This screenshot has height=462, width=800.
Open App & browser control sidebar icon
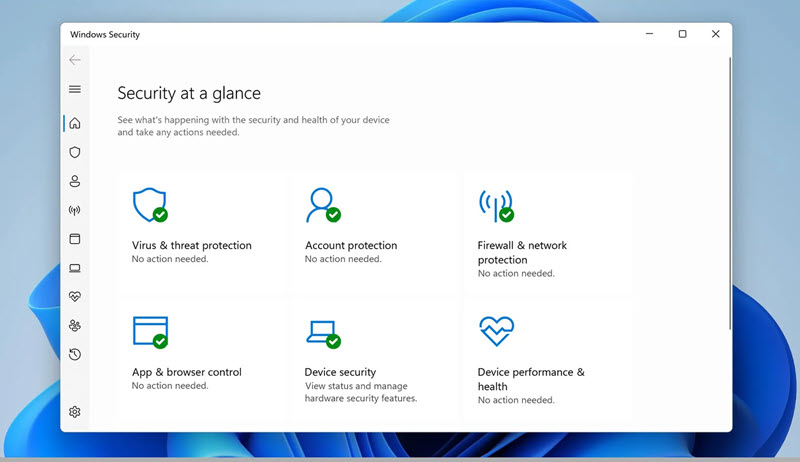tap(74, 239)
